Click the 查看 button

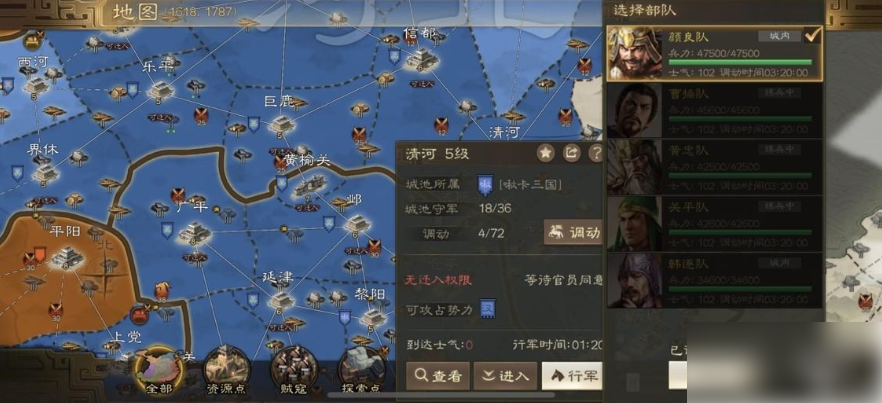(x=438, y=376)
